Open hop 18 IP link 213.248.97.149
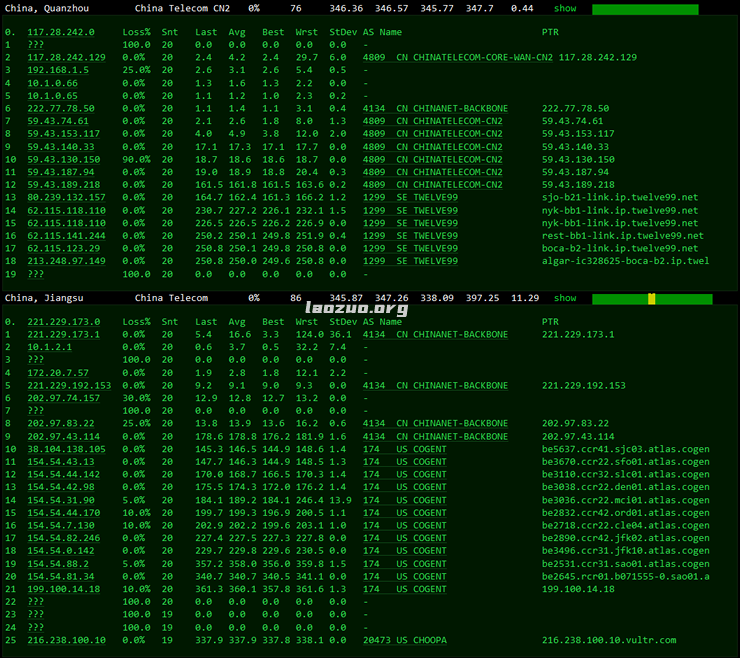 (65, 261)
